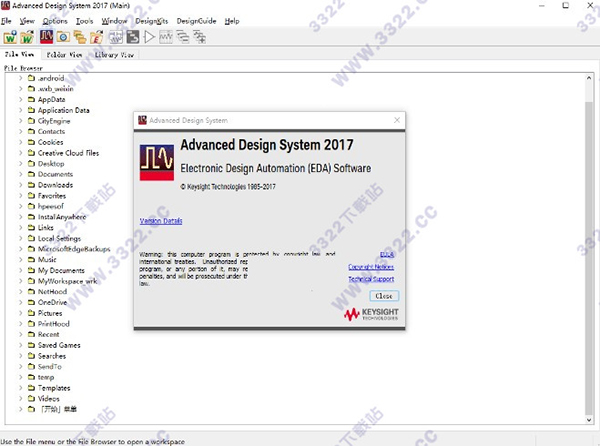Image resolution: width=600 pixels, height=446 pixels.
Task: Switch to the Folder View tab
Action: (64, 55)
